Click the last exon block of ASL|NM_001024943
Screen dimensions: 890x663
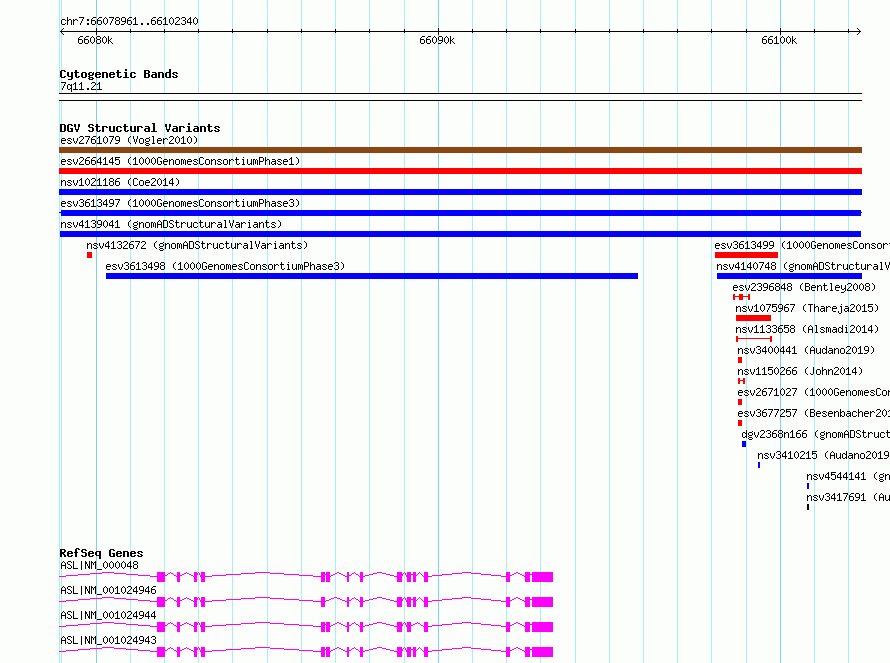tap(542, 652)
